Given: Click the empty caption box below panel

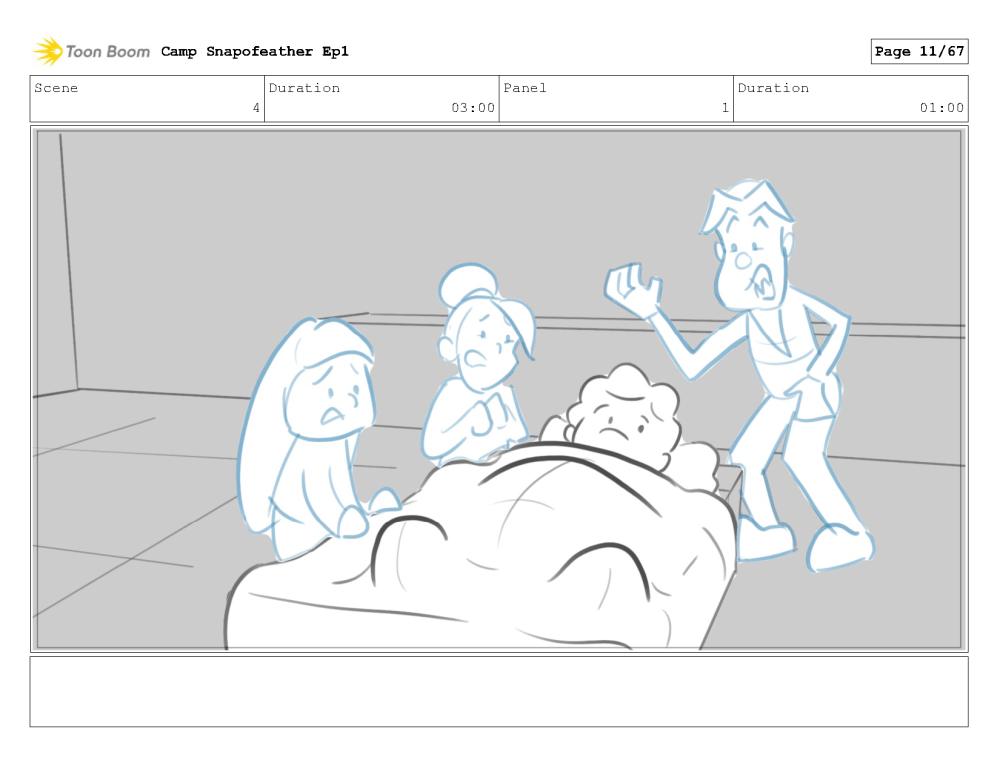Looking at the screenshot, I should click(498, 691).
